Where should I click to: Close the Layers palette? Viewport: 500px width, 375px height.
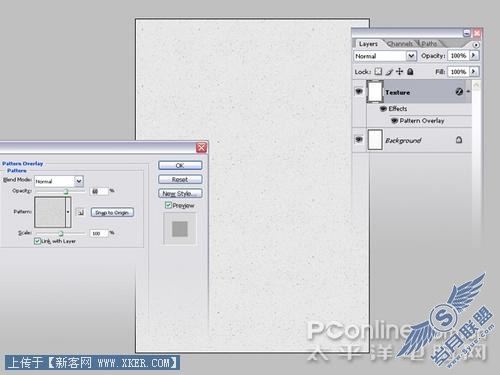click(477, 33)
